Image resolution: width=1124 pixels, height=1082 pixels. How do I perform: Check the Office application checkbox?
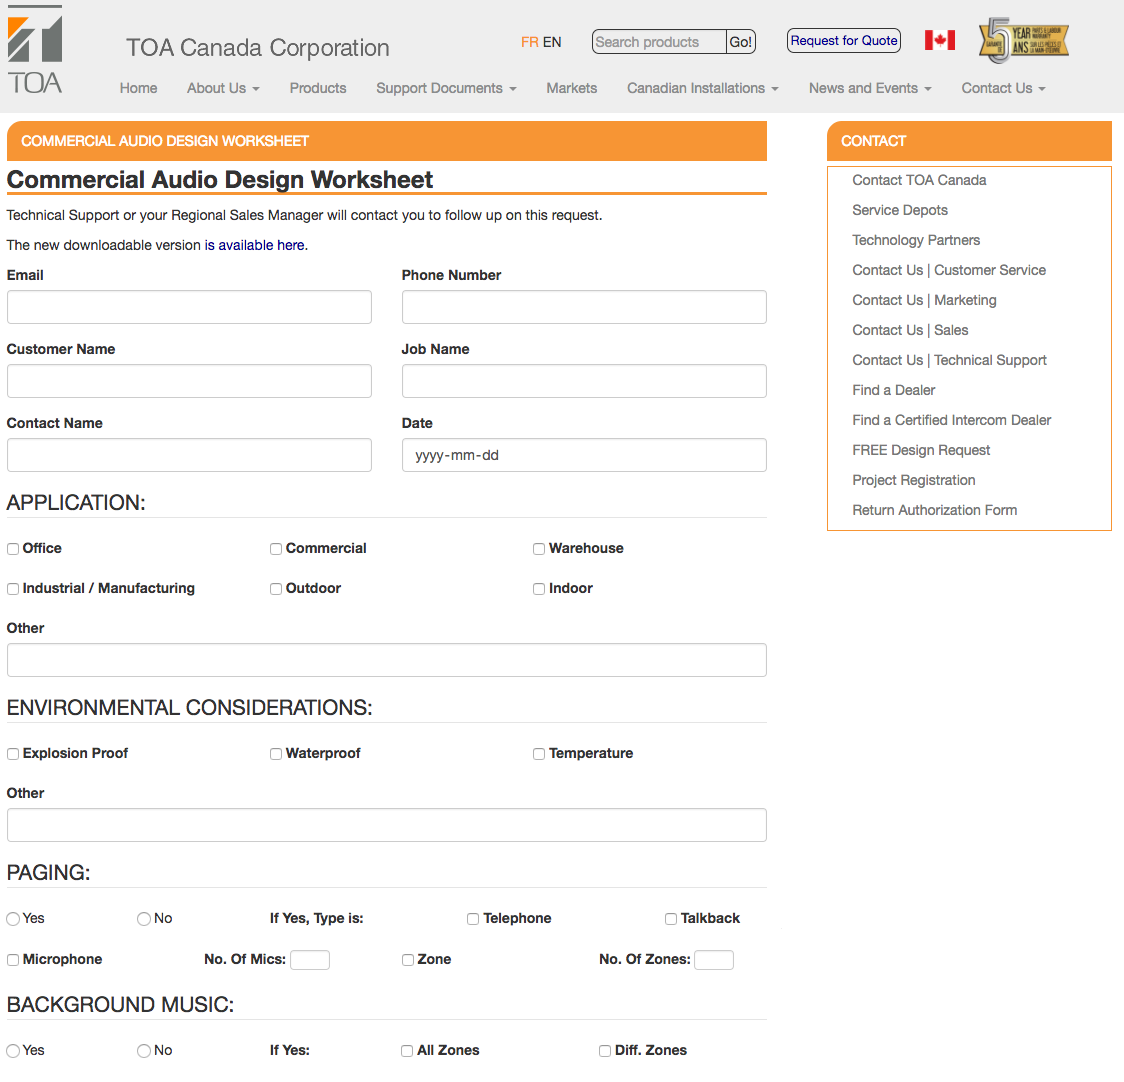13,549
